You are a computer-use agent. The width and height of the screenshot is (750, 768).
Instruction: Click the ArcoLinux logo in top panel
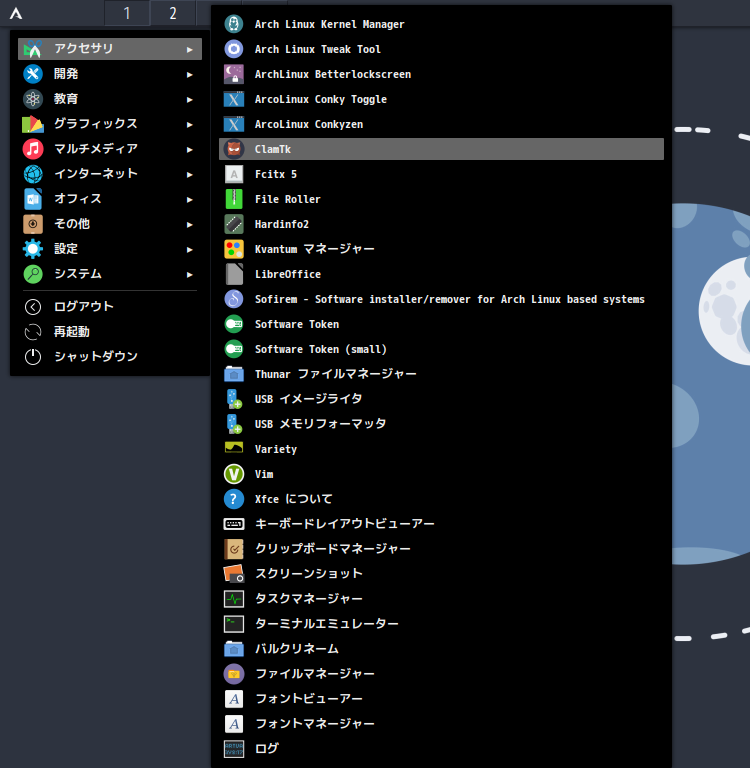pyautogui.click(x=16, y=14)
